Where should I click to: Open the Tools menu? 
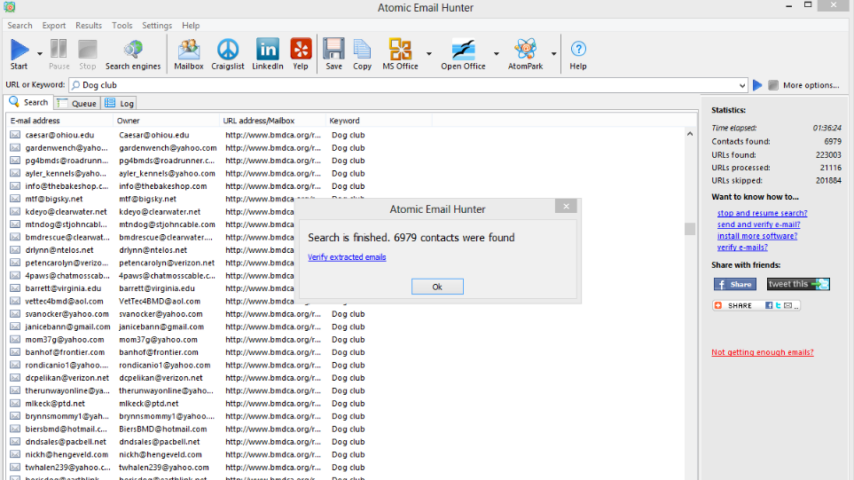(122, 26)
